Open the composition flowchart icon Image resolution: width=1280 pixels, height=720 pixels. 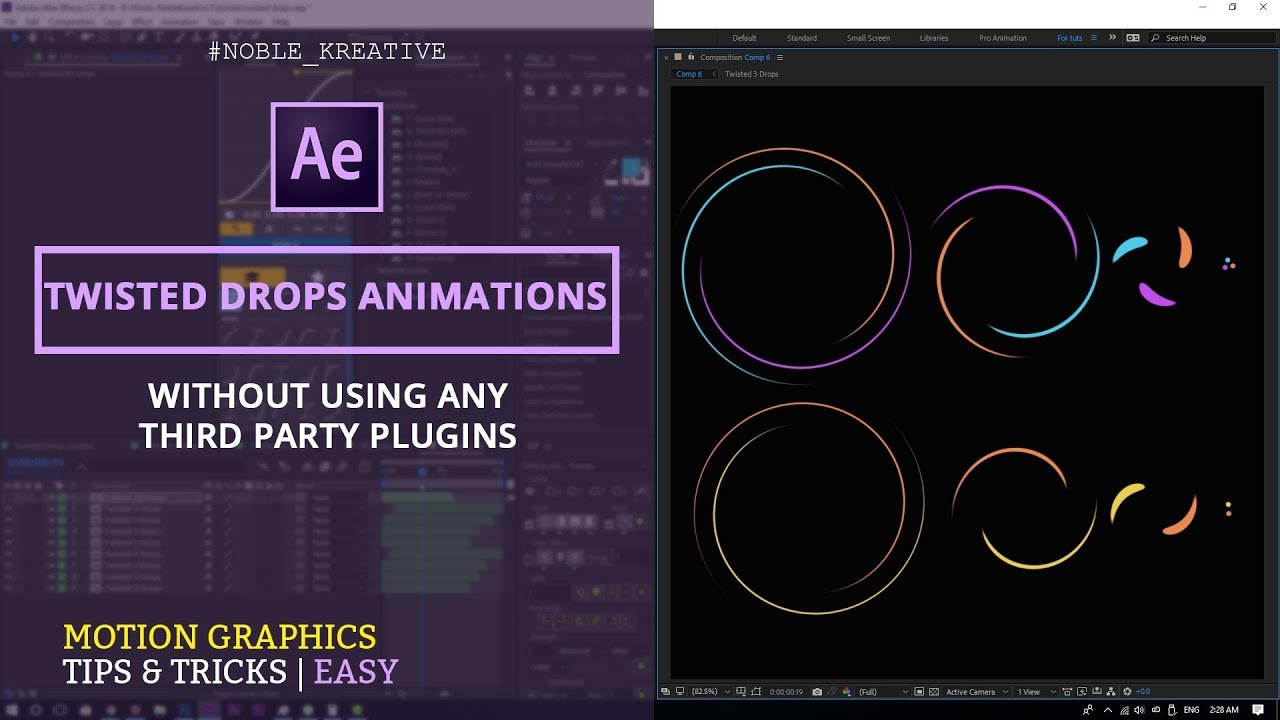(x=1111, y=692)
